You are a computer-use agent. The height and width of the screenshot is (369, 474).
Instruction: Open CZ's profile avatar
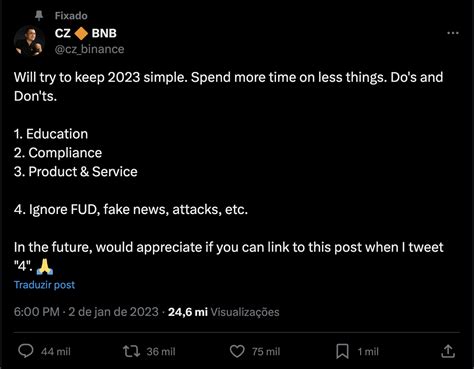[29, 41]
